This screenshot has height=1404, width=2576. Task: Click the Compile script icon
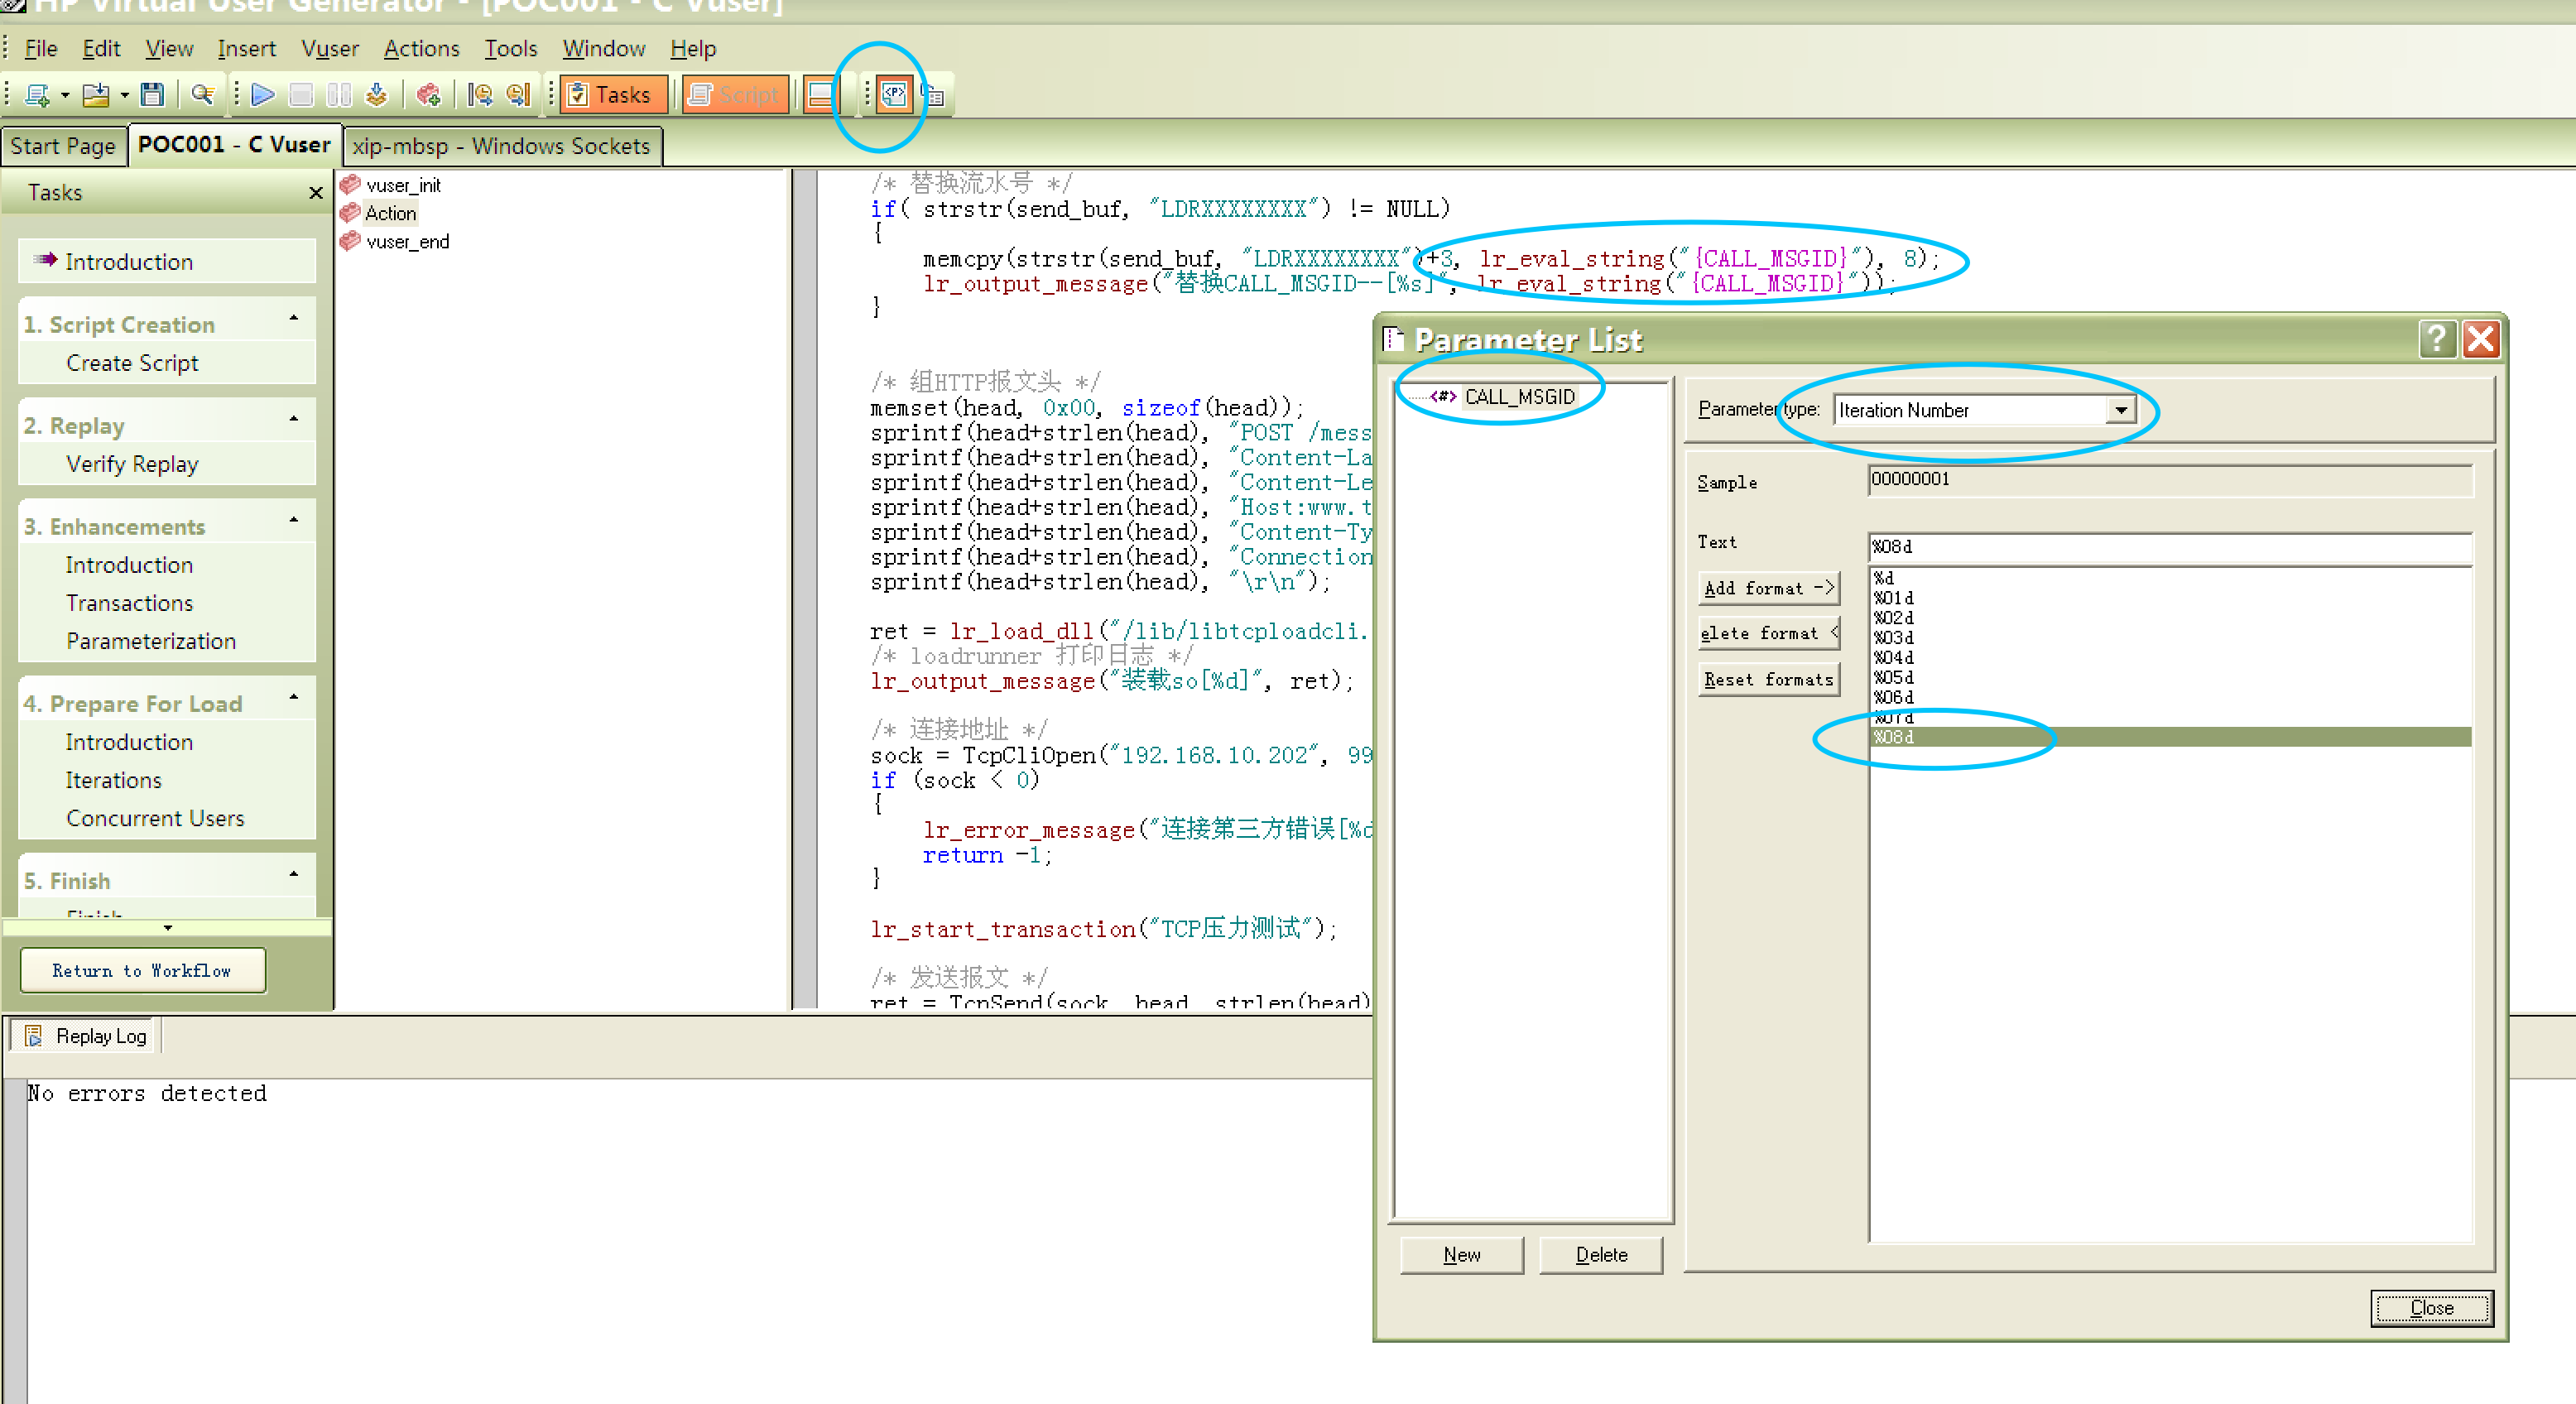coord(376,95)
